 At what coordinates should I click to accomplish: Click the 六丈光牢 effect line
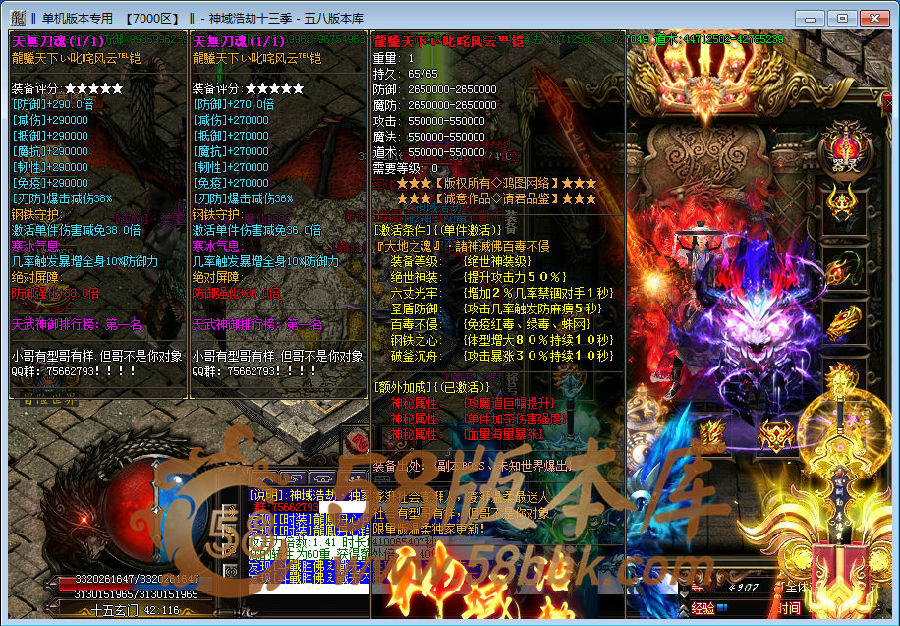coord(502,293)
